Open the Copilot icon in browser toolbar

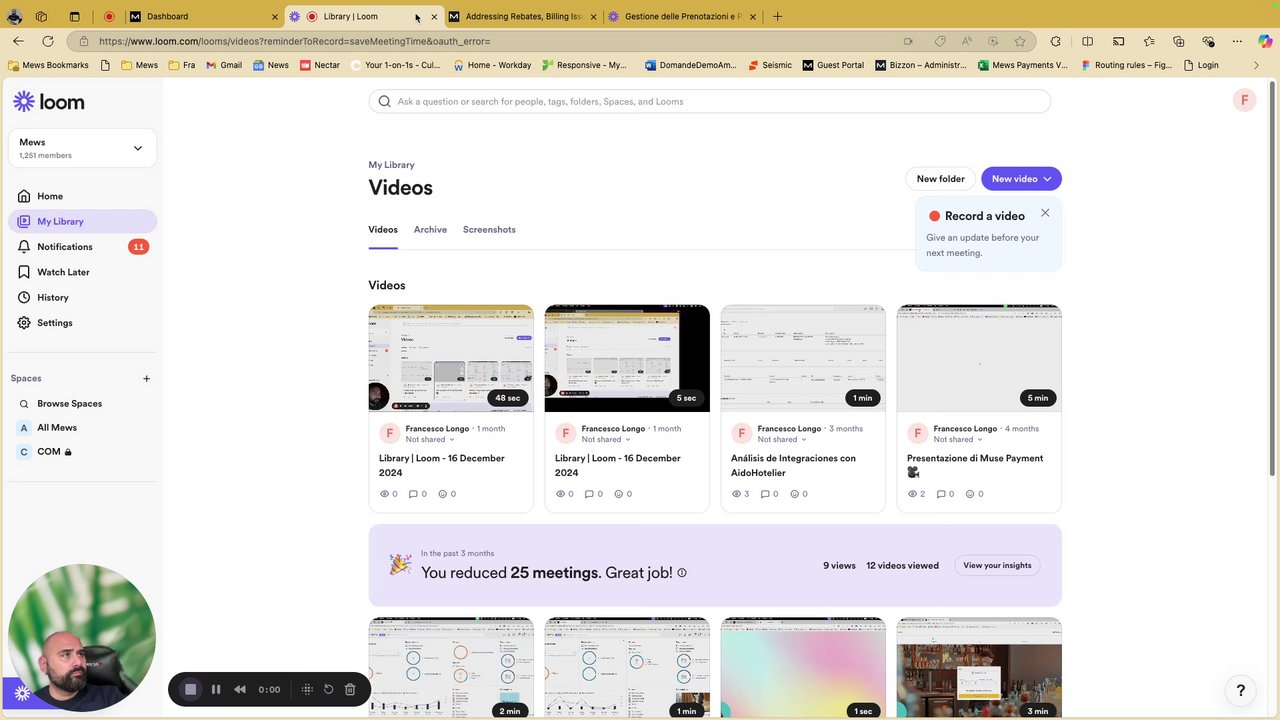tap(1265, 41)
